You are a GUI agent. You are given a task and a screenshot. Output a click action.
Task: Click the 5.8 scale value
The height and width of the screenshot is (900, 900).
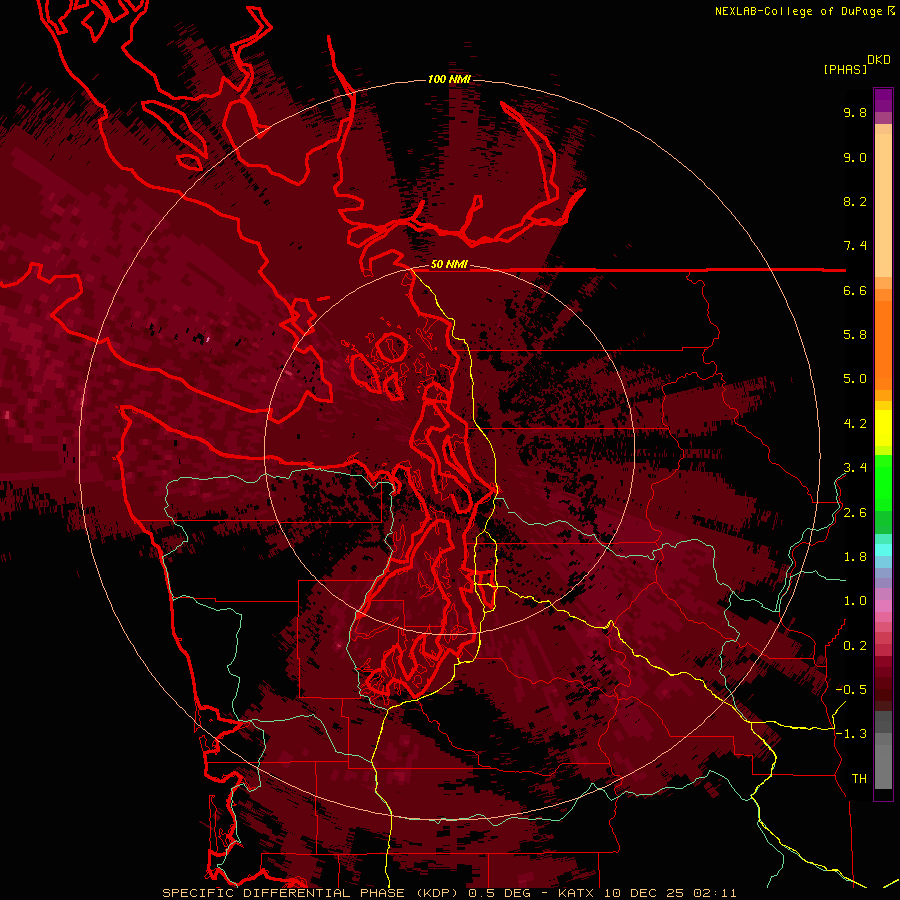coord(855,335)
